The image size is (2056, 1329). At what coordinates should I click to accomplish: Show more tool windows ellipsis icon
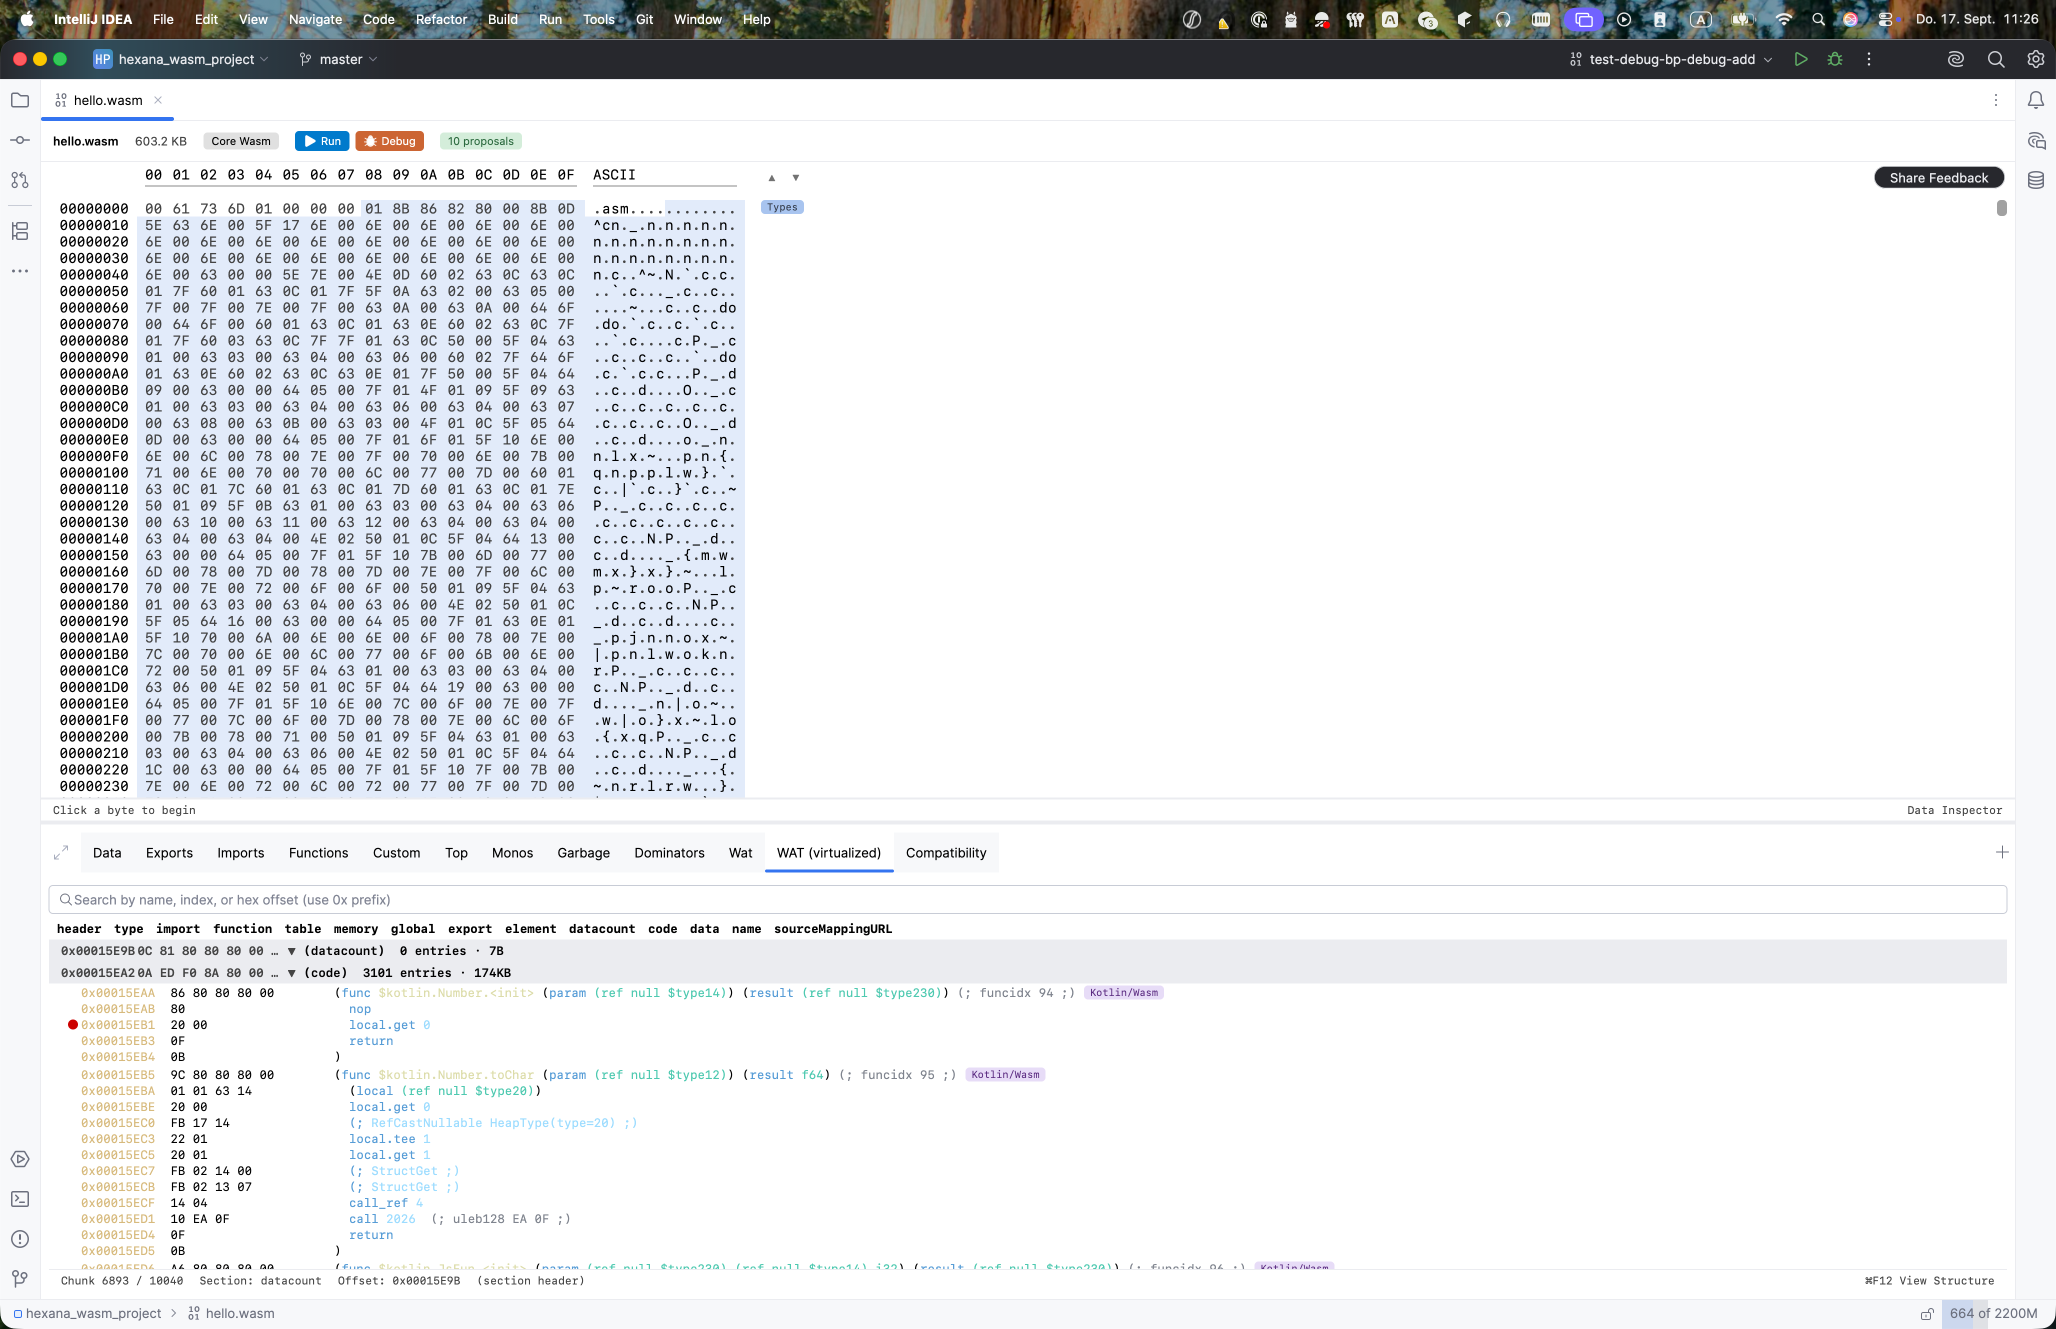(20, 271)
